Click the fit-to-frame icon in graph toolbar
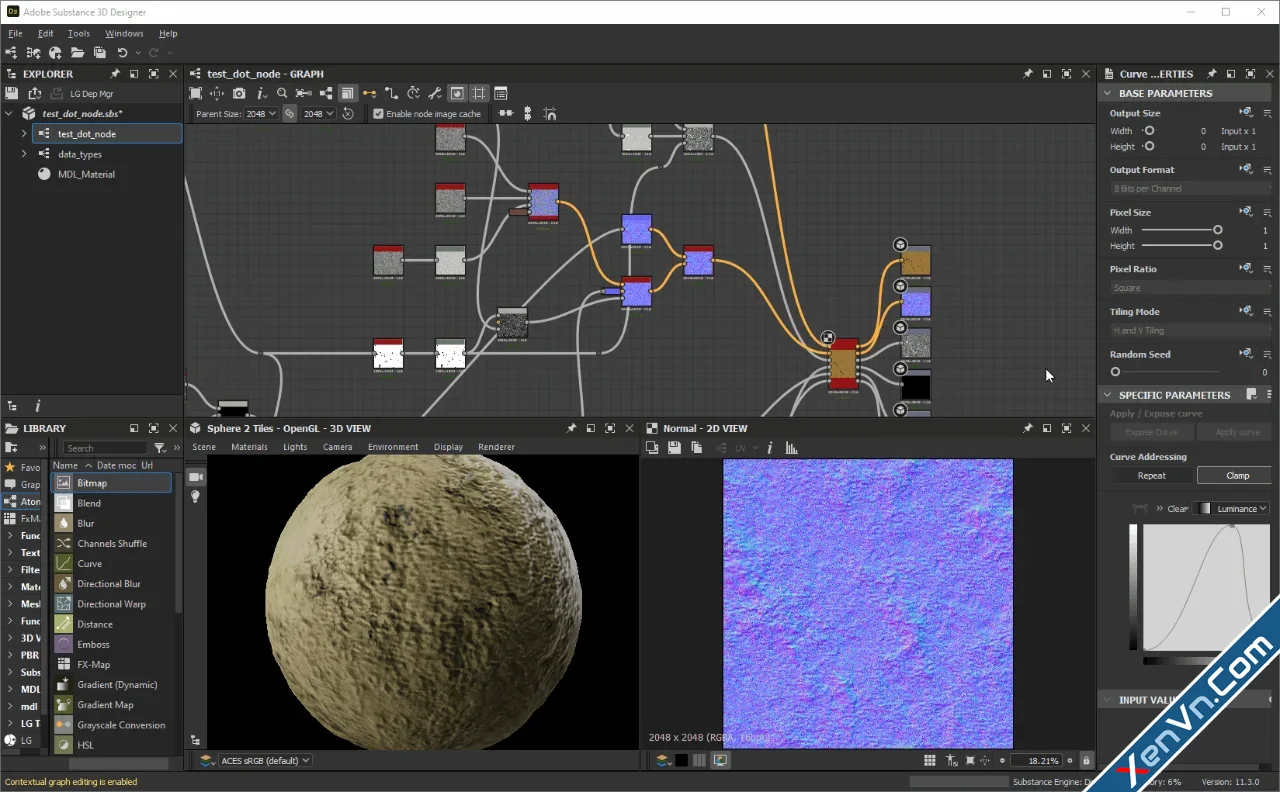1280x792 pixels. (x=196, y=93)
